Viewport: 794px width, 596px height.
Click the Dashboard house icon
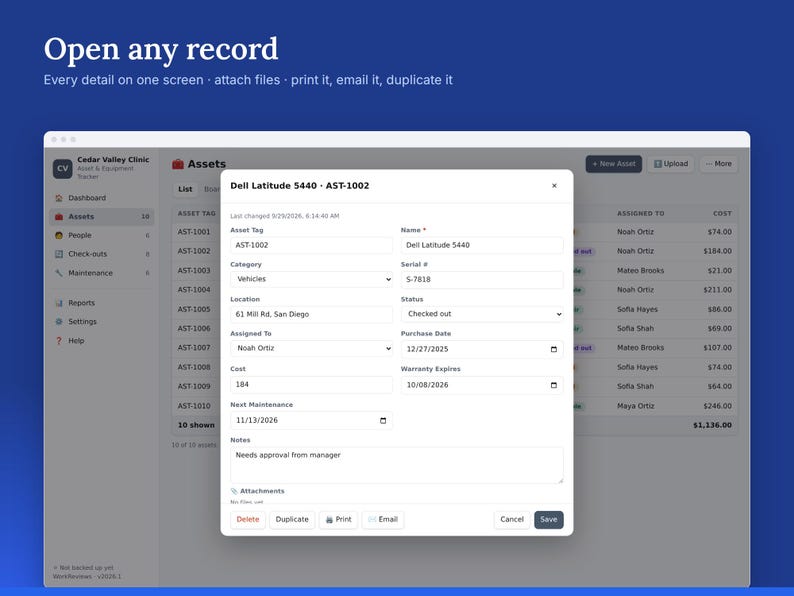pyautogui.click(x=59, y=198)
